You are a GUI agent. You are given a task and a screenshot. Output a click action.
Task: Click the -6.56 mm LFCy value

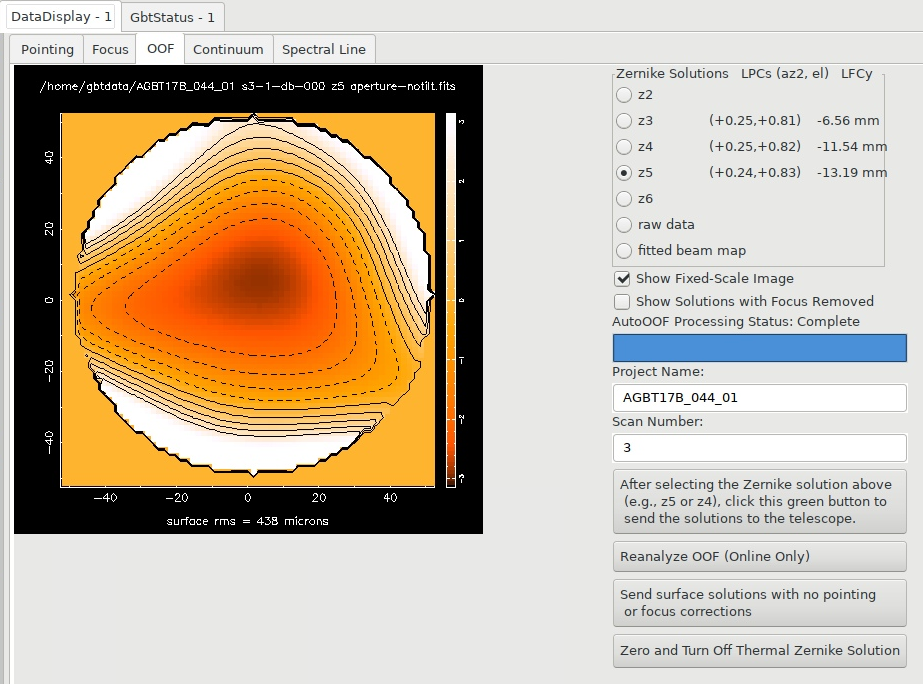(848, 121)
